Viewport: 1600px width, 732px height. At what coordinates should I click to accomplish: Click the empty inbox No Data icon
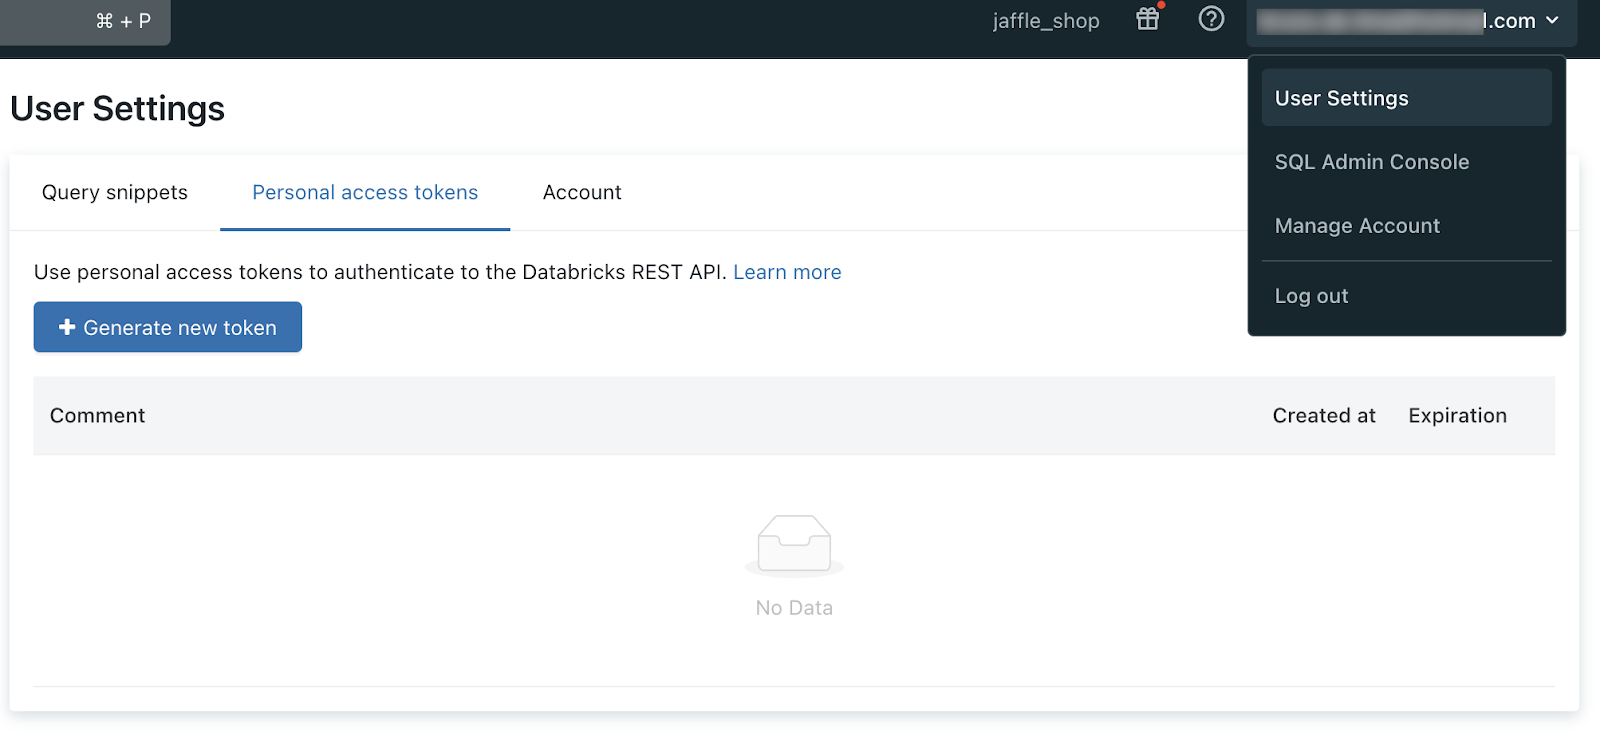coord(794,545)
